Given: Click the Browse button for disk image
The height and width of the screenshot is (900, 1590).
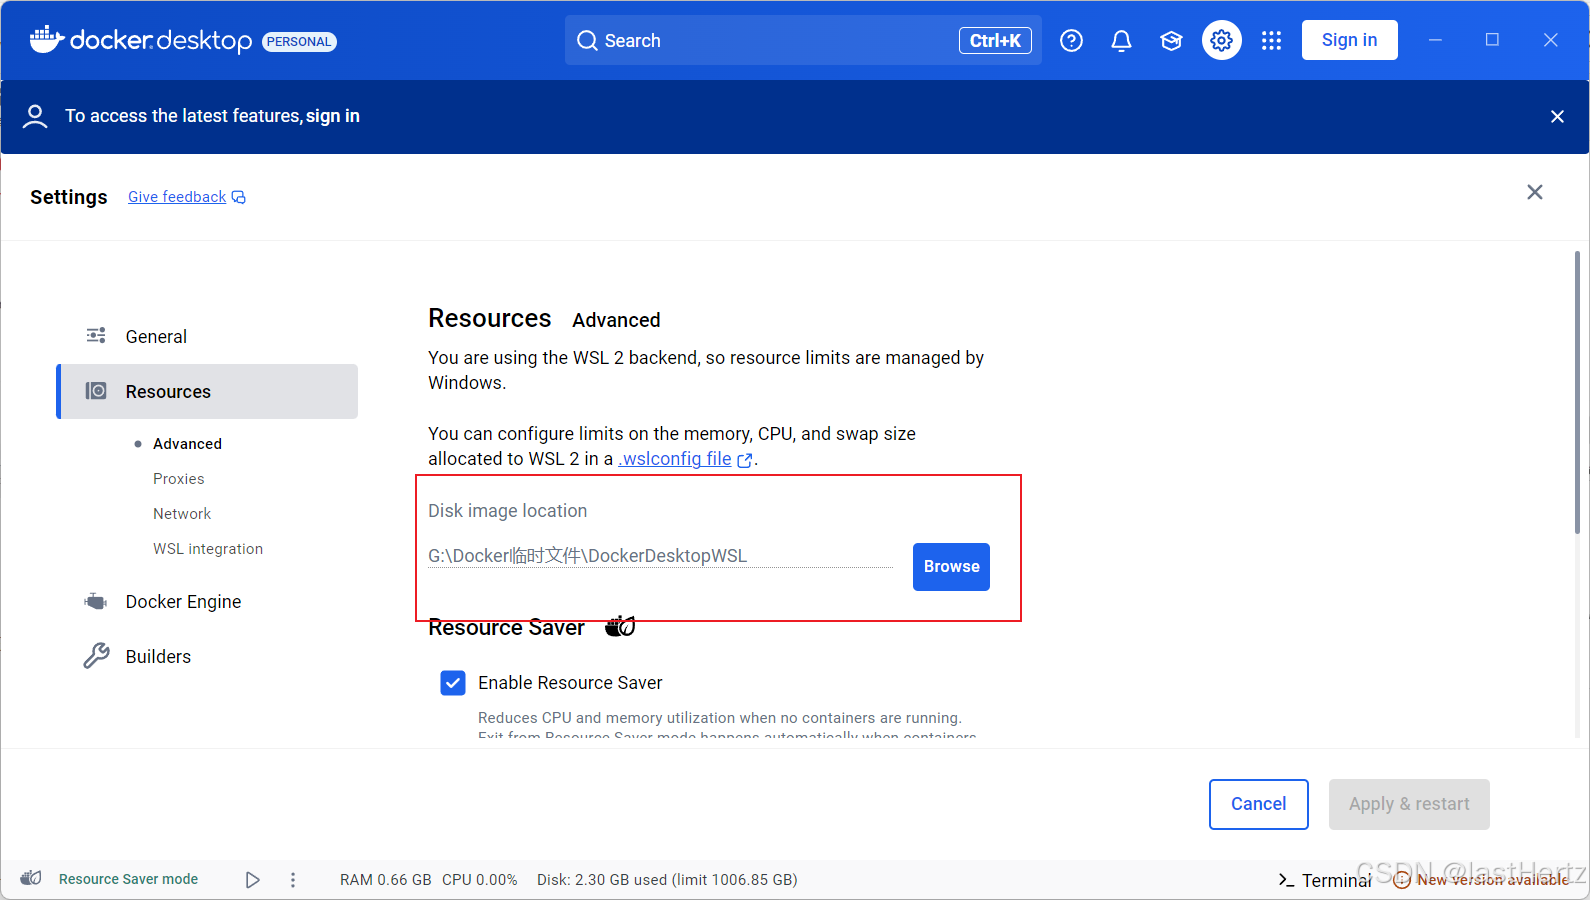Looking at the screenshot, I should pyautogui.click(x=951, y=567).
